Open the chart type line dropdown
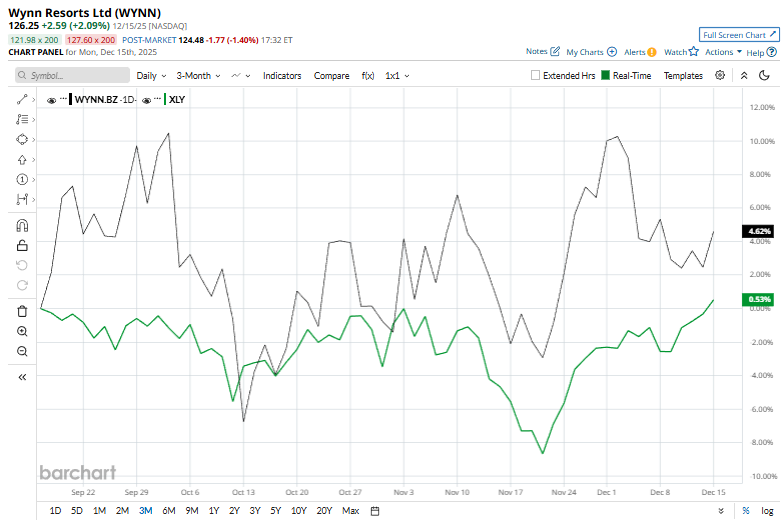This screenshot has height=523, width=782. pos(240,76)
